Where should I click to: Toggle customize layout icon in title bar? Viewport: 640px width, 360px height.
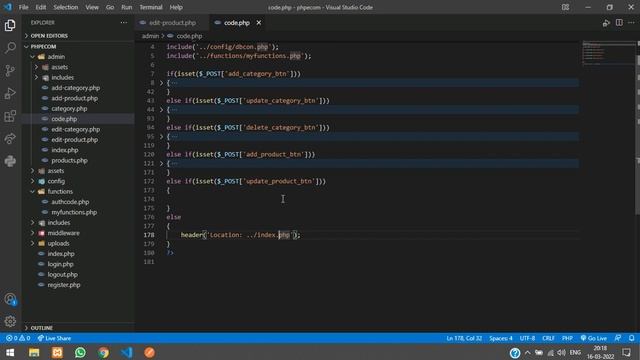(x=565, y=7)
